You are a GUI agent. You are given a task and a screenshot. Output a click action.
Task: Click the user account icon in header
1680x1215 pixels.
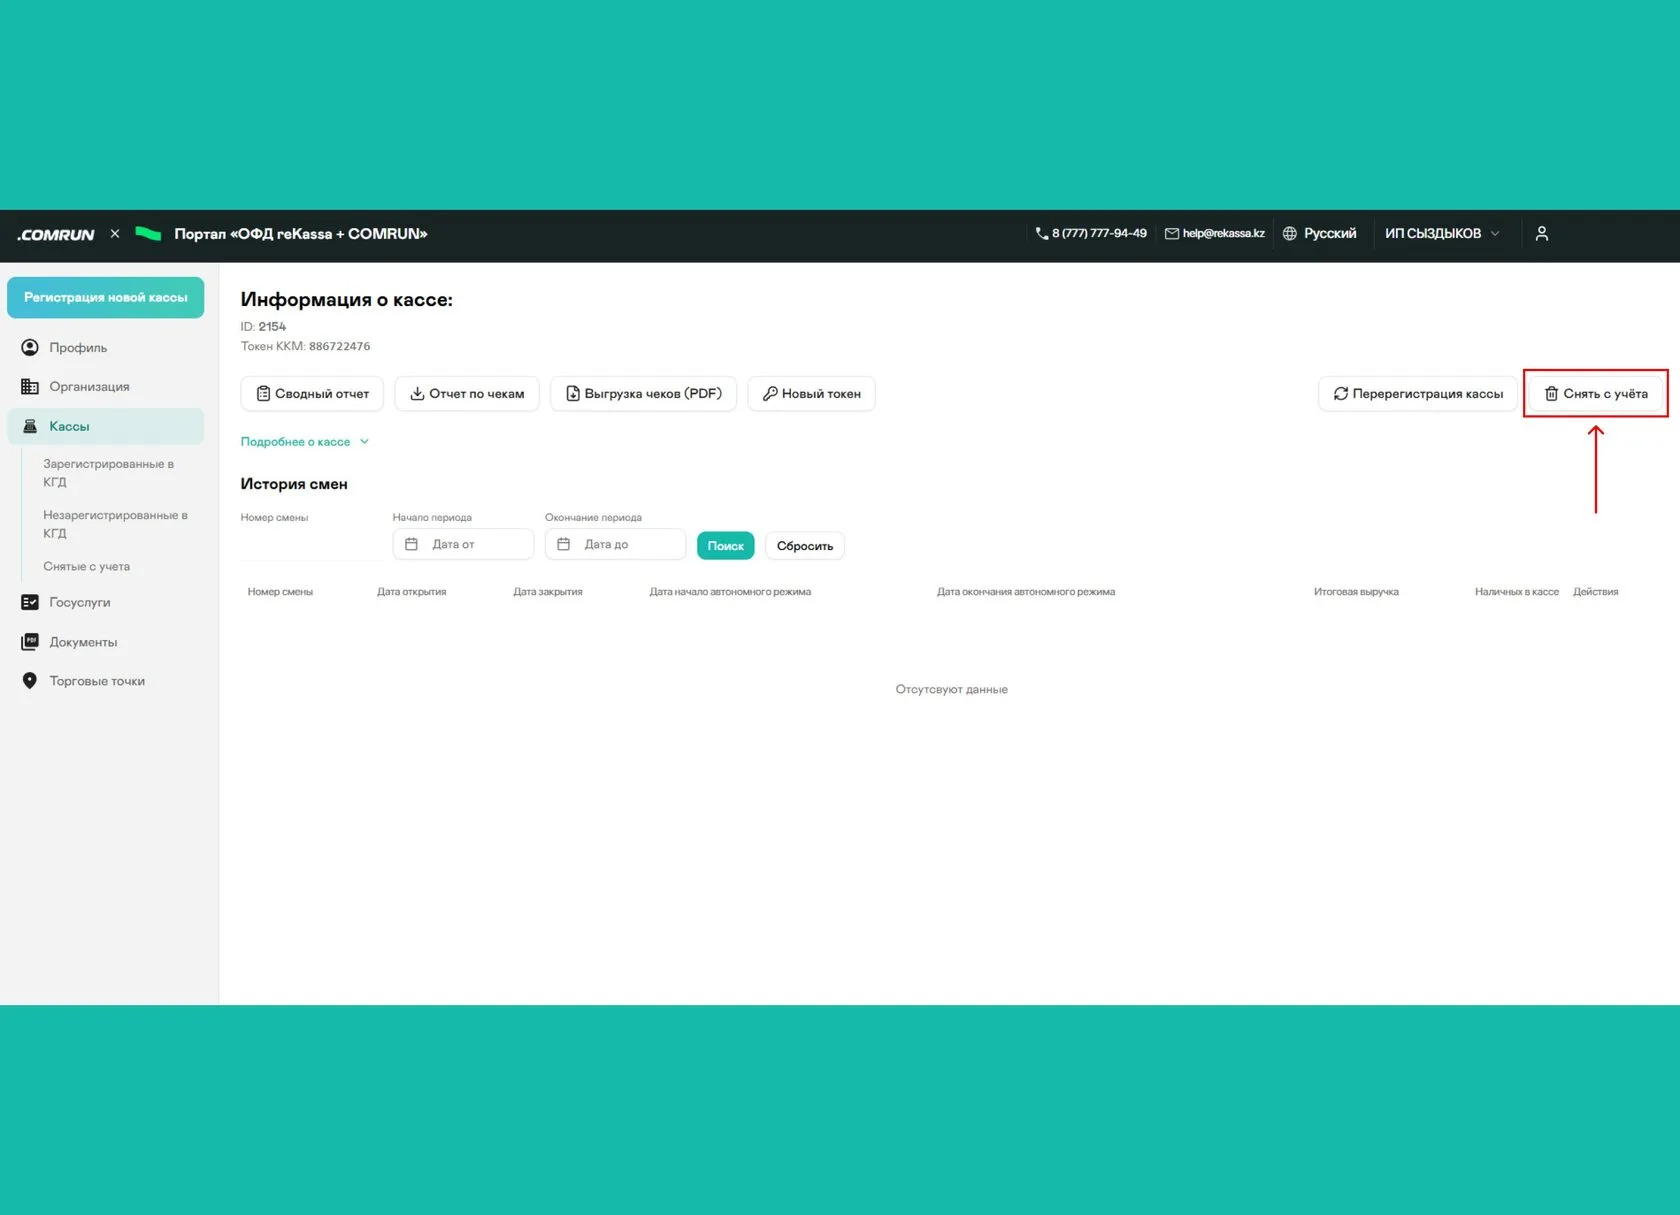[1541, 233]
